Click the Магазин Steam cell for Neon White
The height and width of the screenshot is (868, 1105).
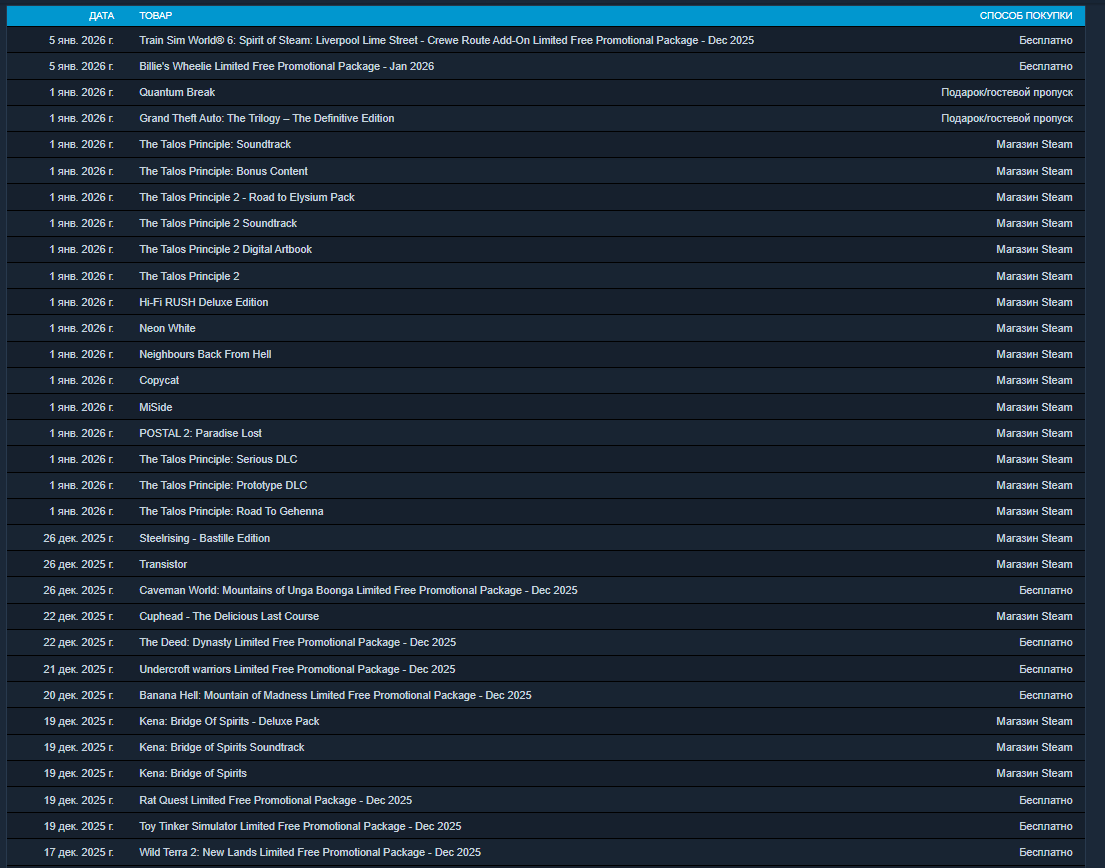1035,328
